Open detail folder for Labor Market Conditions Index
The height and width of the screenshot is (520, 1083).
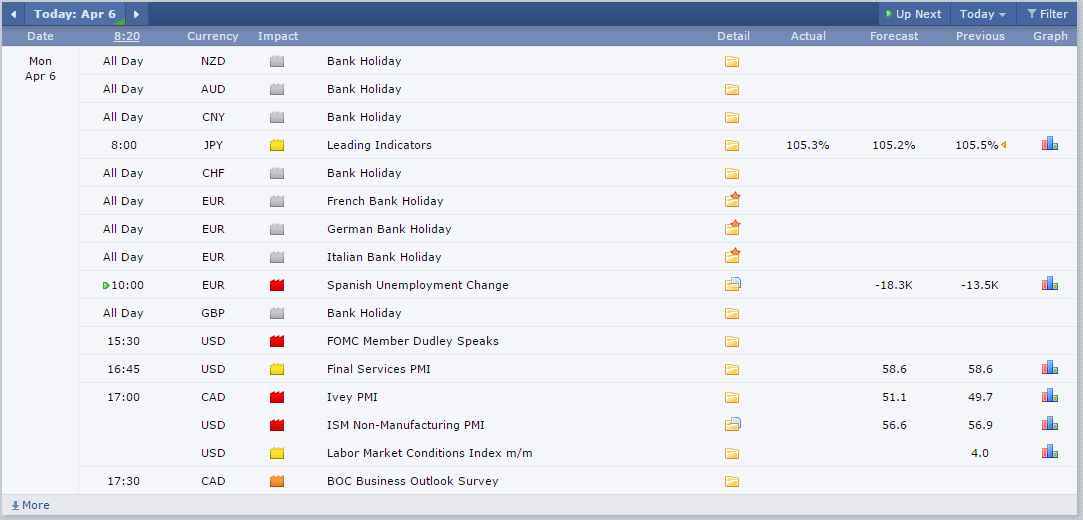(x=732, y=454)
